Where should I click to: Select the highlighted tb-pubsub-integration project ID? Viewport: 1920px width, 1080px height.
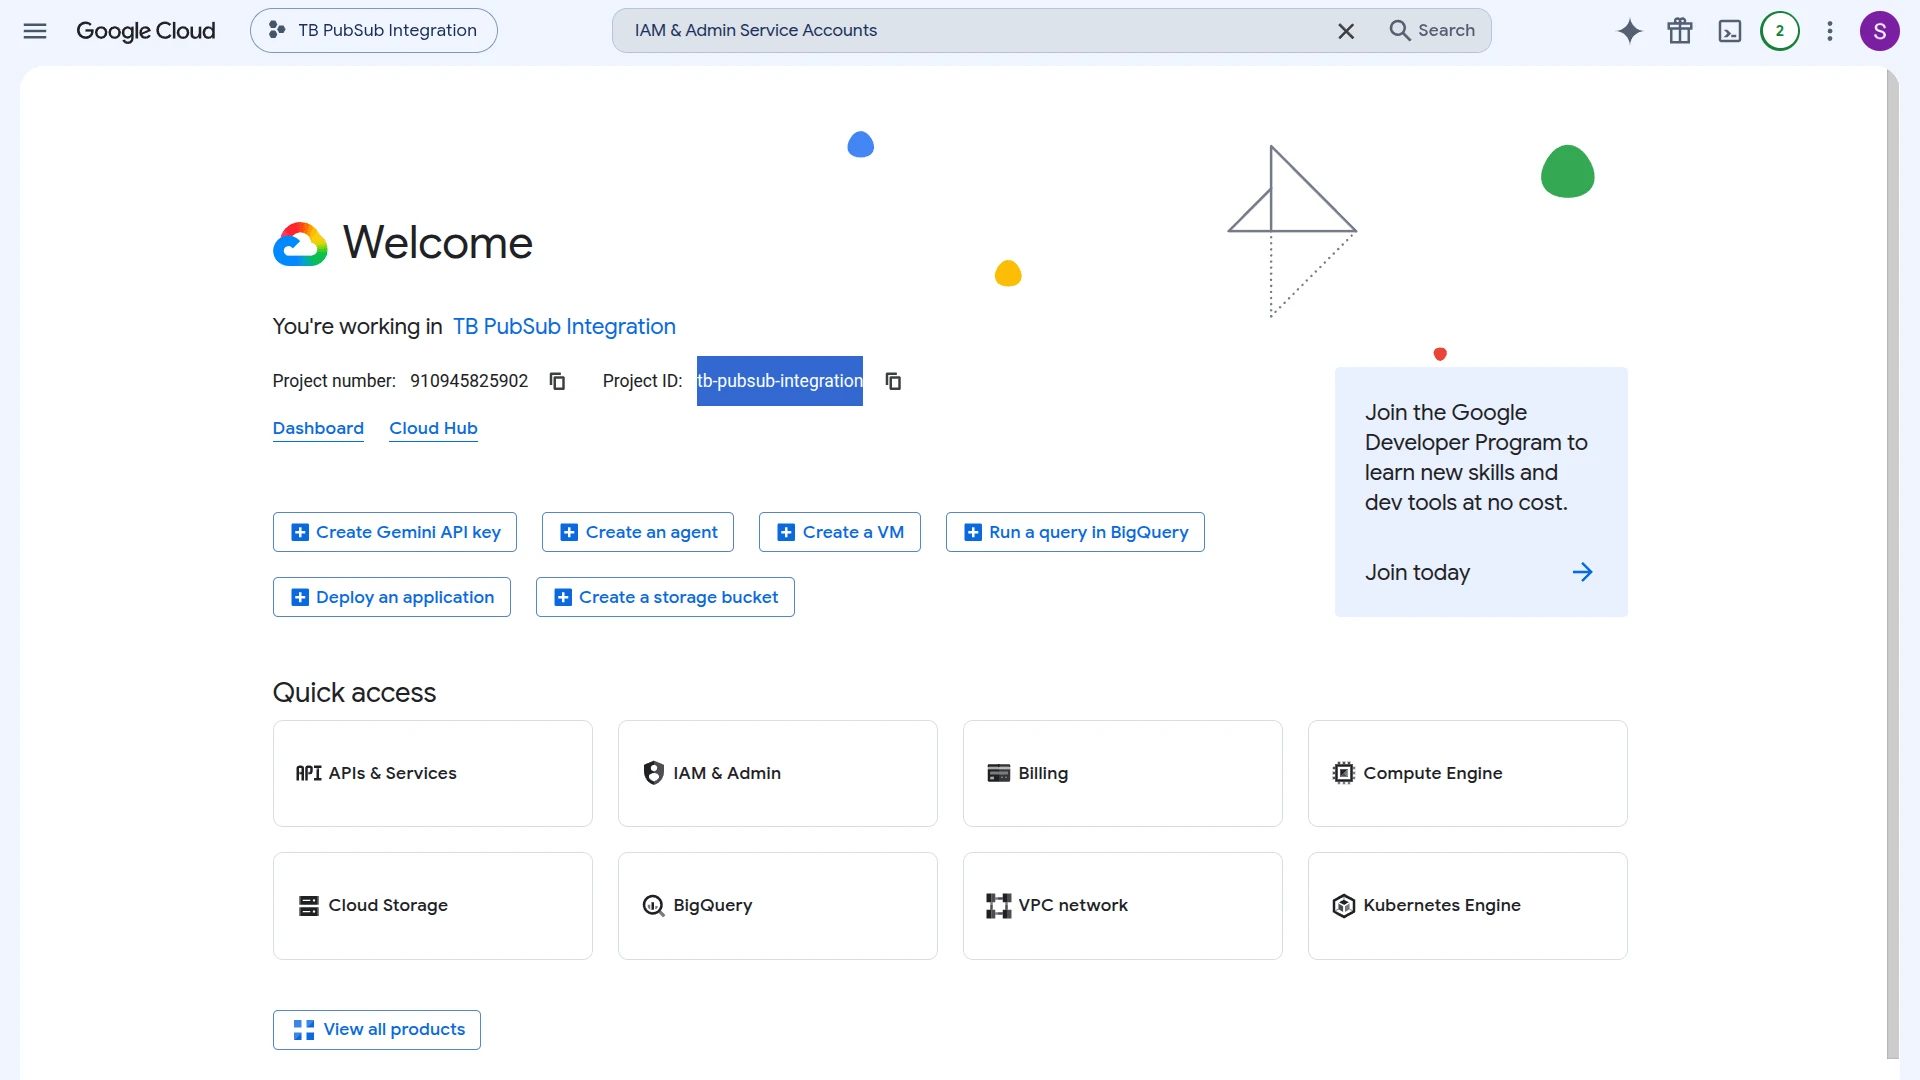(x=780, y=381)
